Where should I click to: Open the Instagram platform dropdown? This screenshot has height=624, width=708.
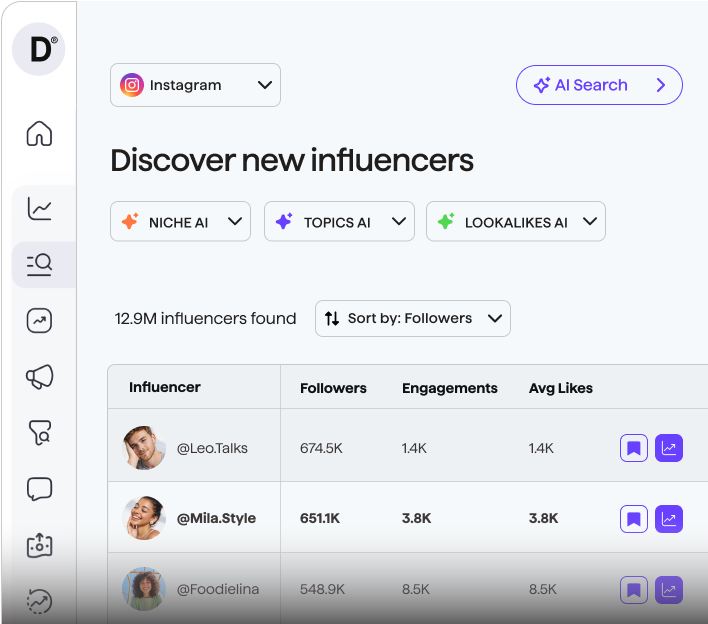pyautogui.click(x=195, y=85)
